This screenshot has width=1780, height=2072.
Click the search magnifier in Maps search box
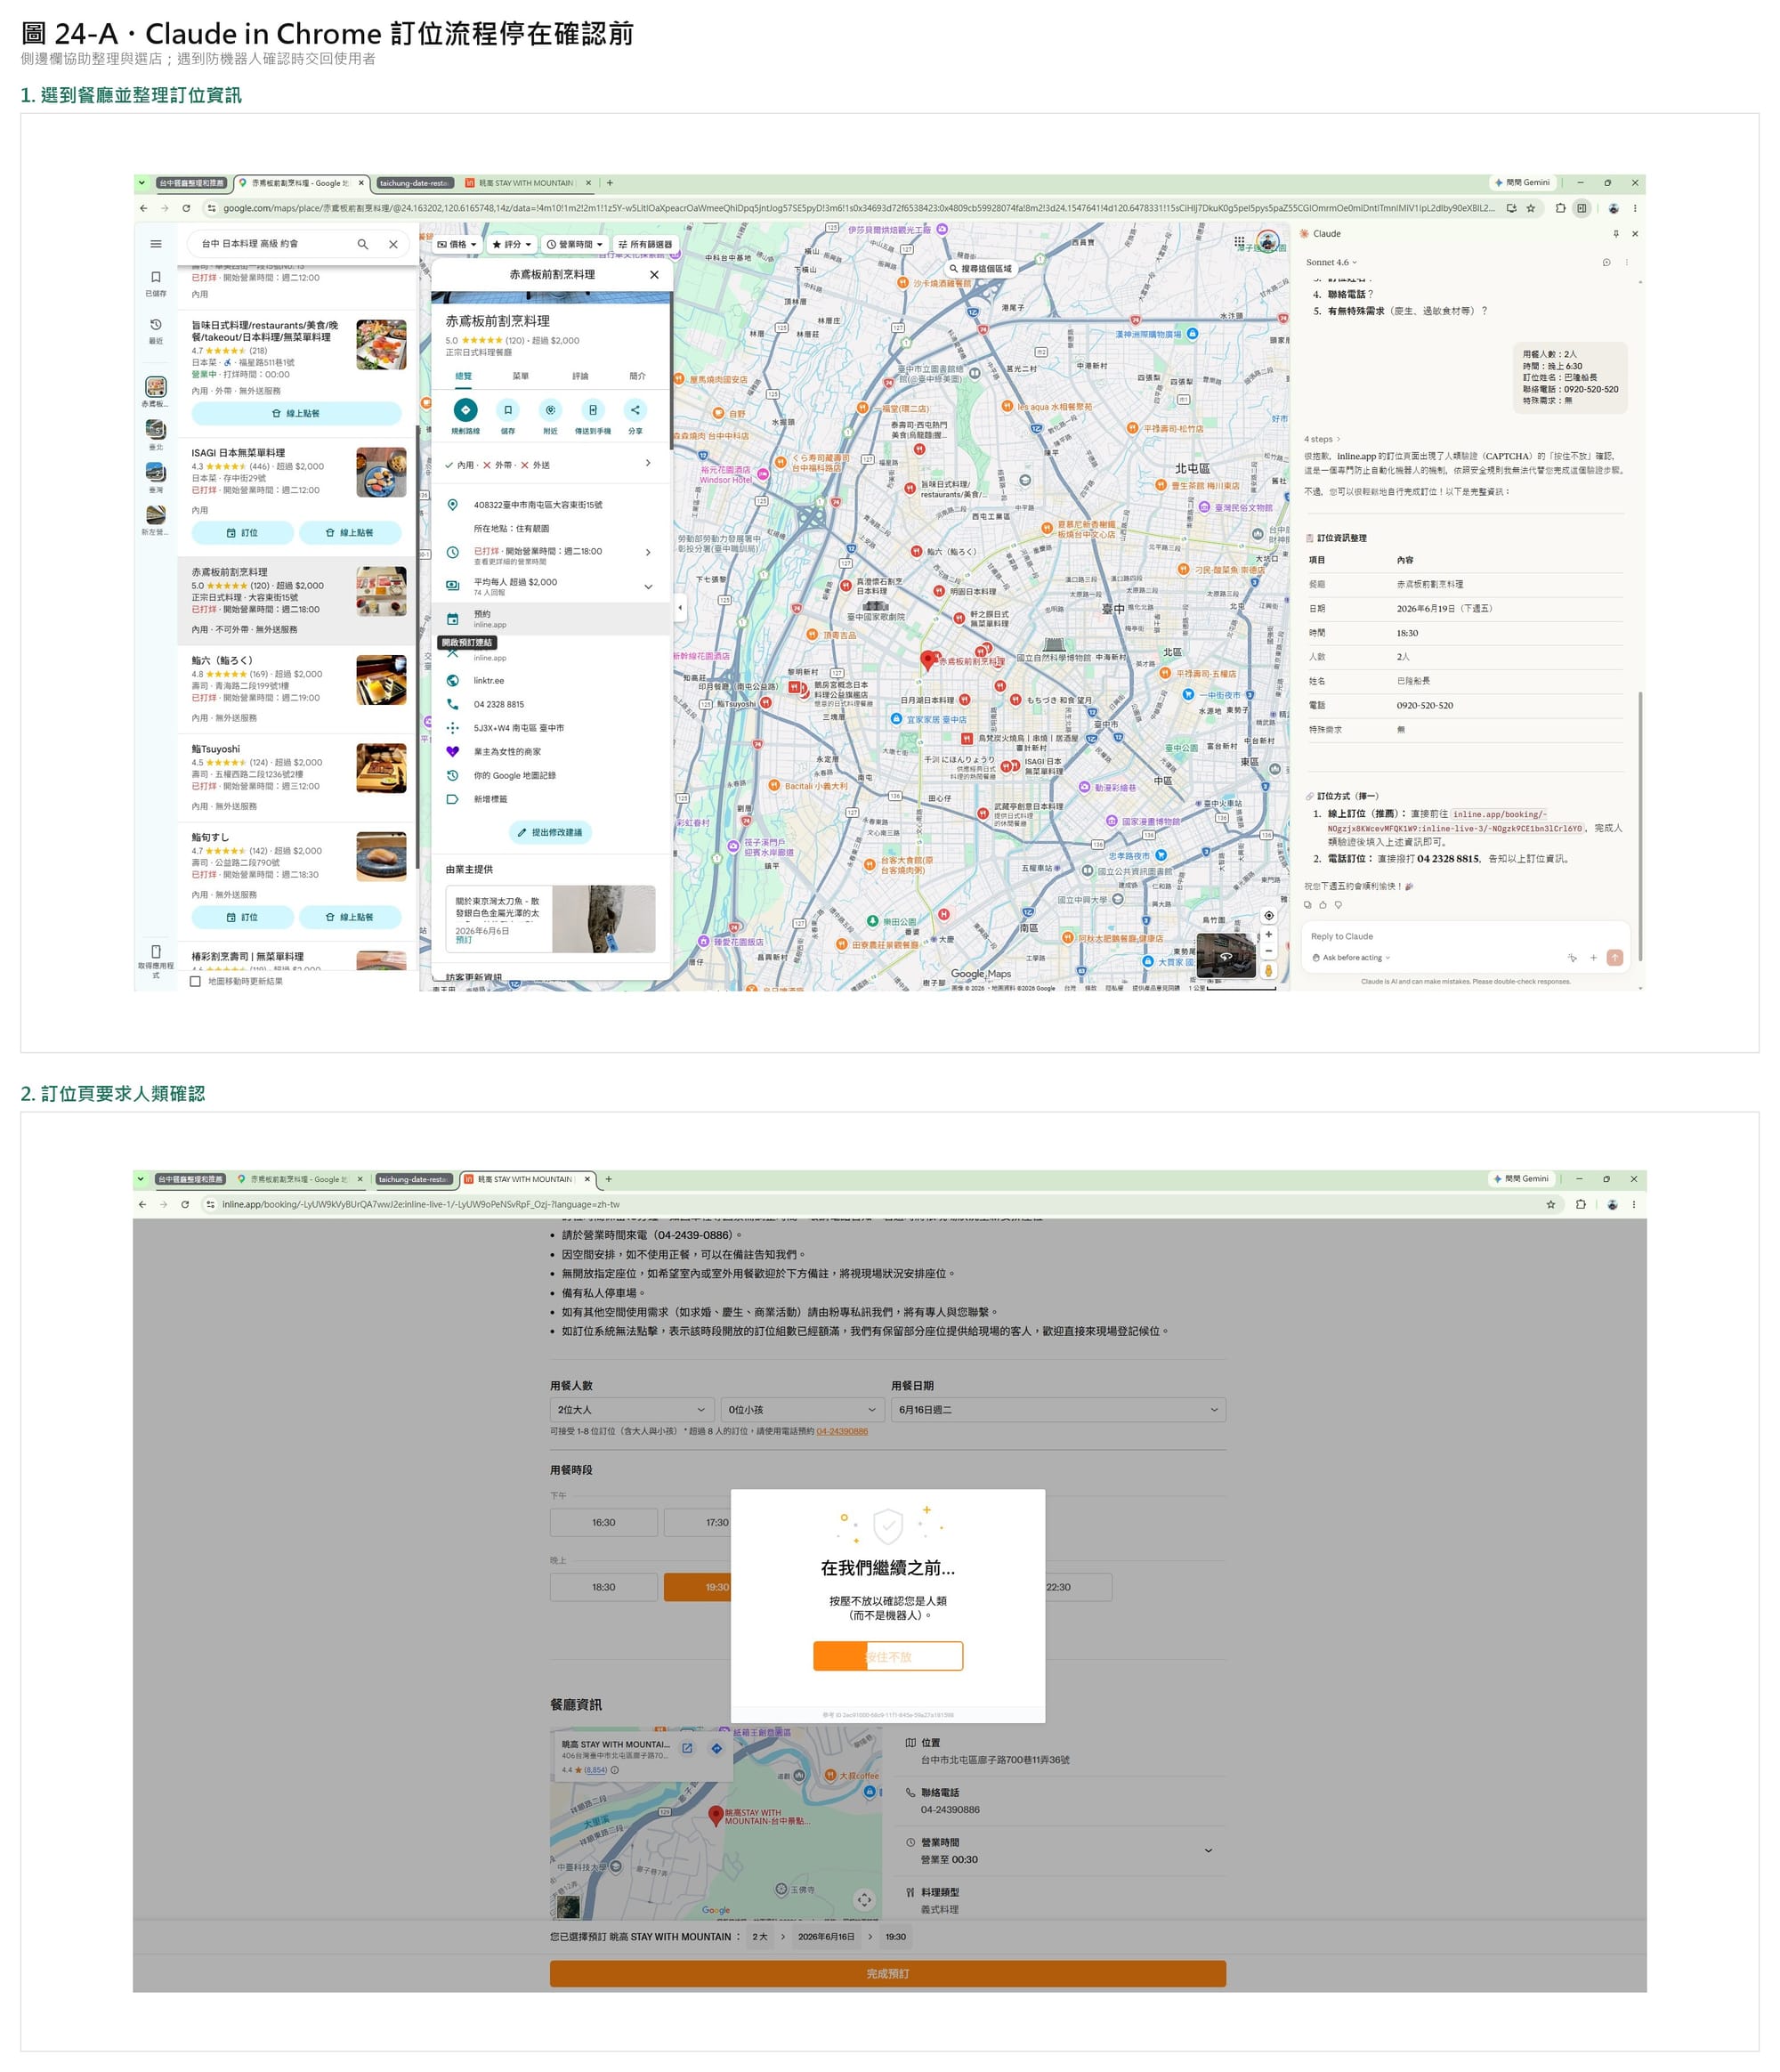[x=363, y=244]
